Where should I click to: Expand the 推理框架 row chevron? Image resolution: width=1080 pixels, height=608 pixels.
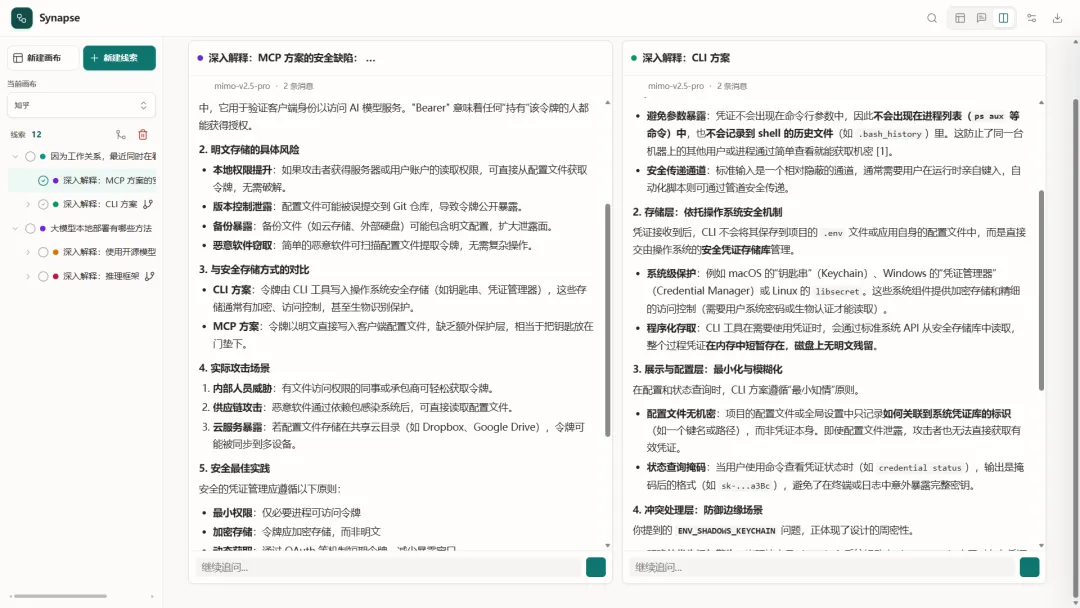(28, 276)
